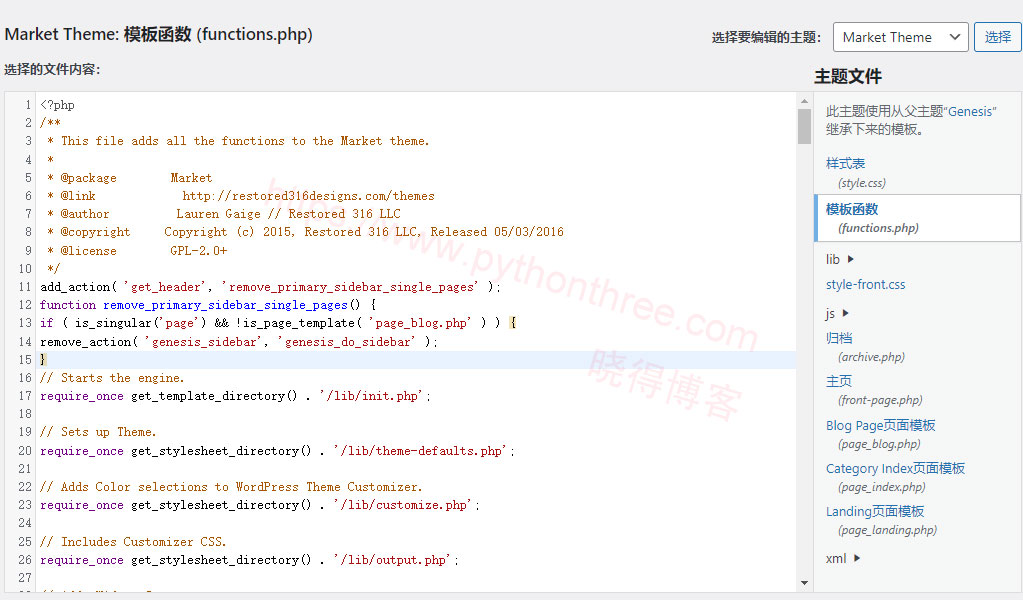The image size is (1023, 600).
Task: Open Landing页面模板 file
Action: [x=875, y=511]
